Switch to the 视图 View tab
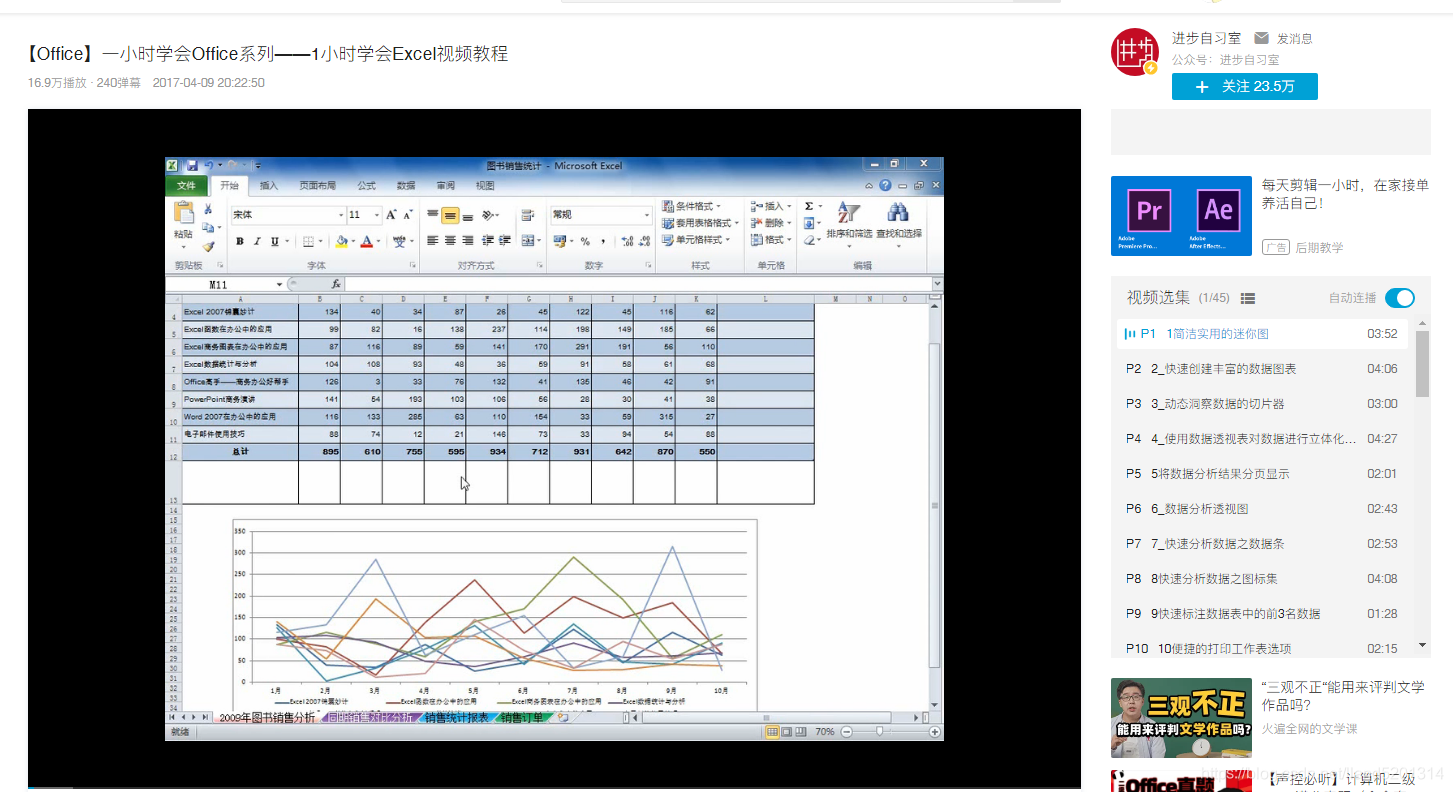This screenshot has width=1453, height=792. (x=485, y=186)
